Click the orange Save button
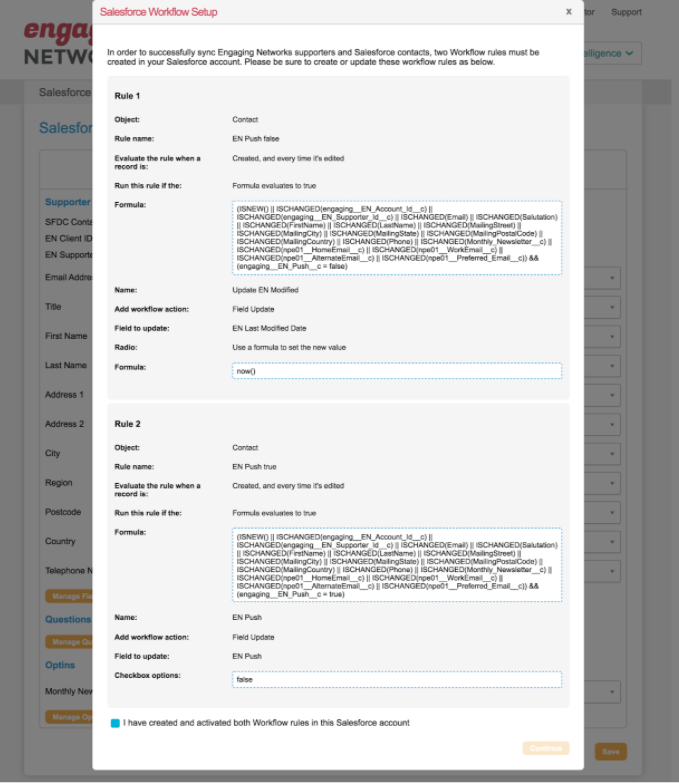Image resolution: width=679 pixels, height=783 pixels. (x=610, y=751)
